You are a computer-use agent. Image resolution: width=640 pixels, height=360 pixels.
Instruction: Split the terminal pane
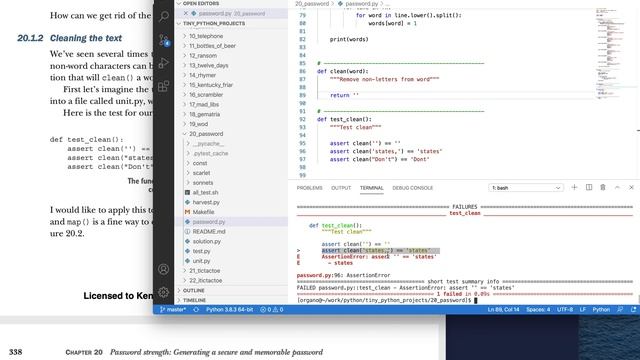click(x=589, y=187)
